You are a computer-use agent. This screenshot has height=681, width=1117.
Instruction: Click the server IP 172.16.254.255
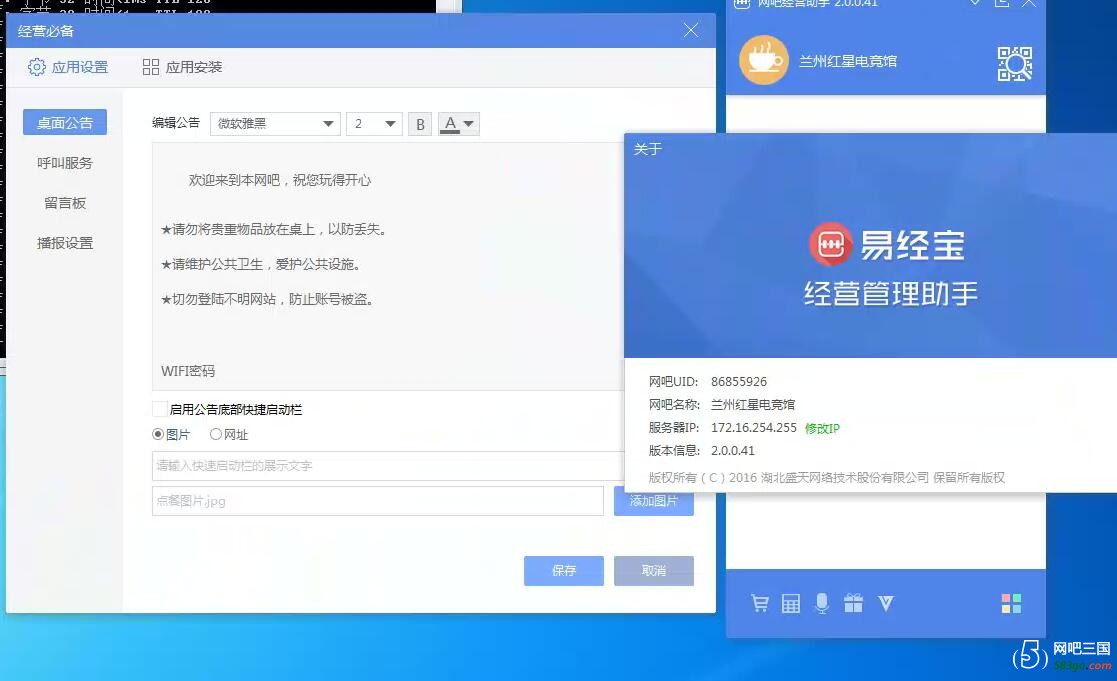pos(754,427)
